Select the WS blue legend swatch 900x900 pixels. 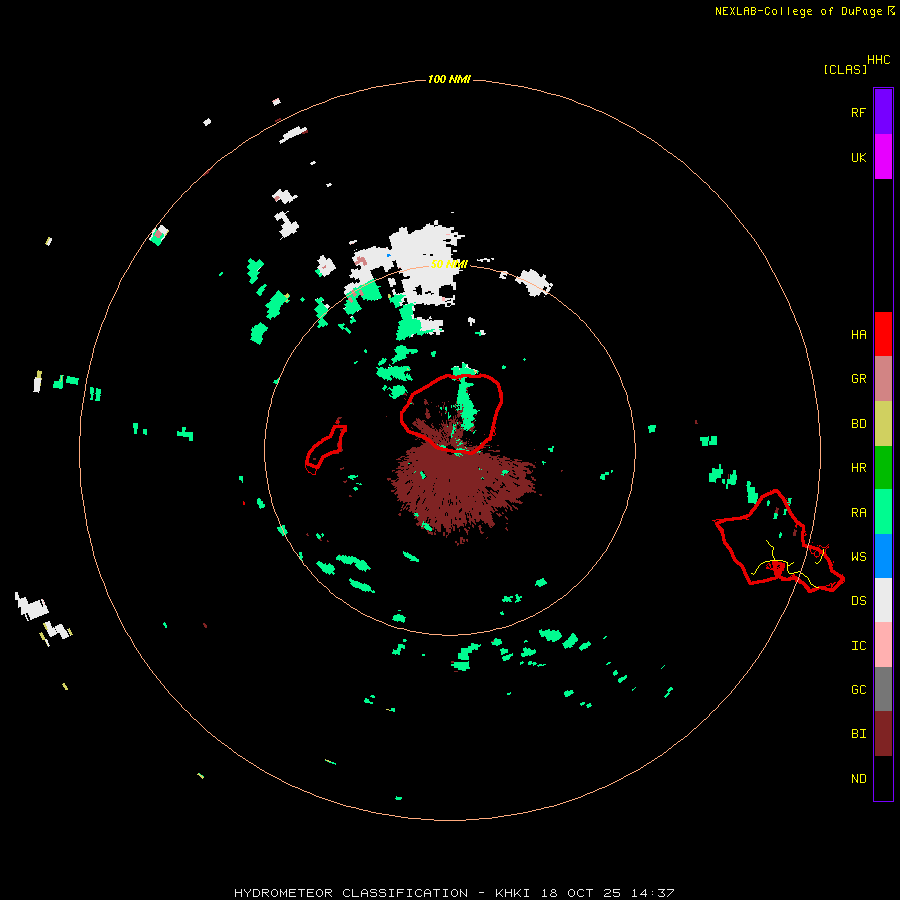pyautogui.click(x=883, y=556)
